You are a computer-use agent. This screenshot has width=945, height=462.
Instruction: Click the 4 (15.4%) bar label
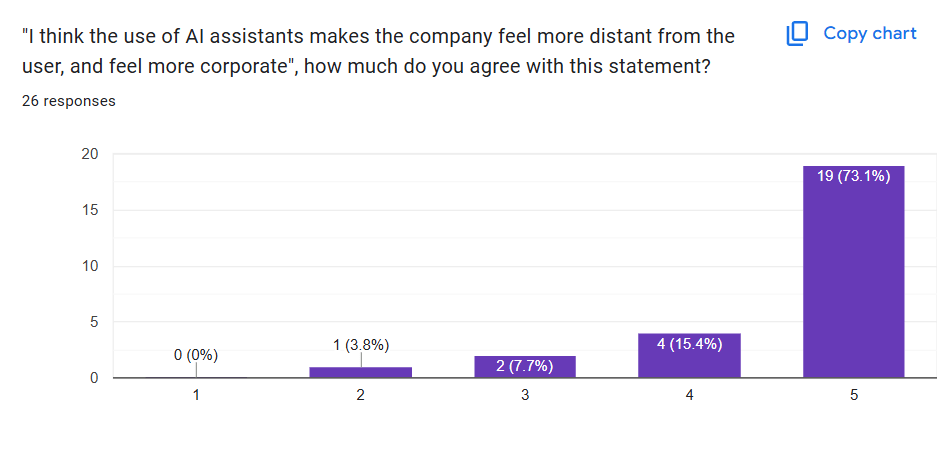[x=689, y=344]
